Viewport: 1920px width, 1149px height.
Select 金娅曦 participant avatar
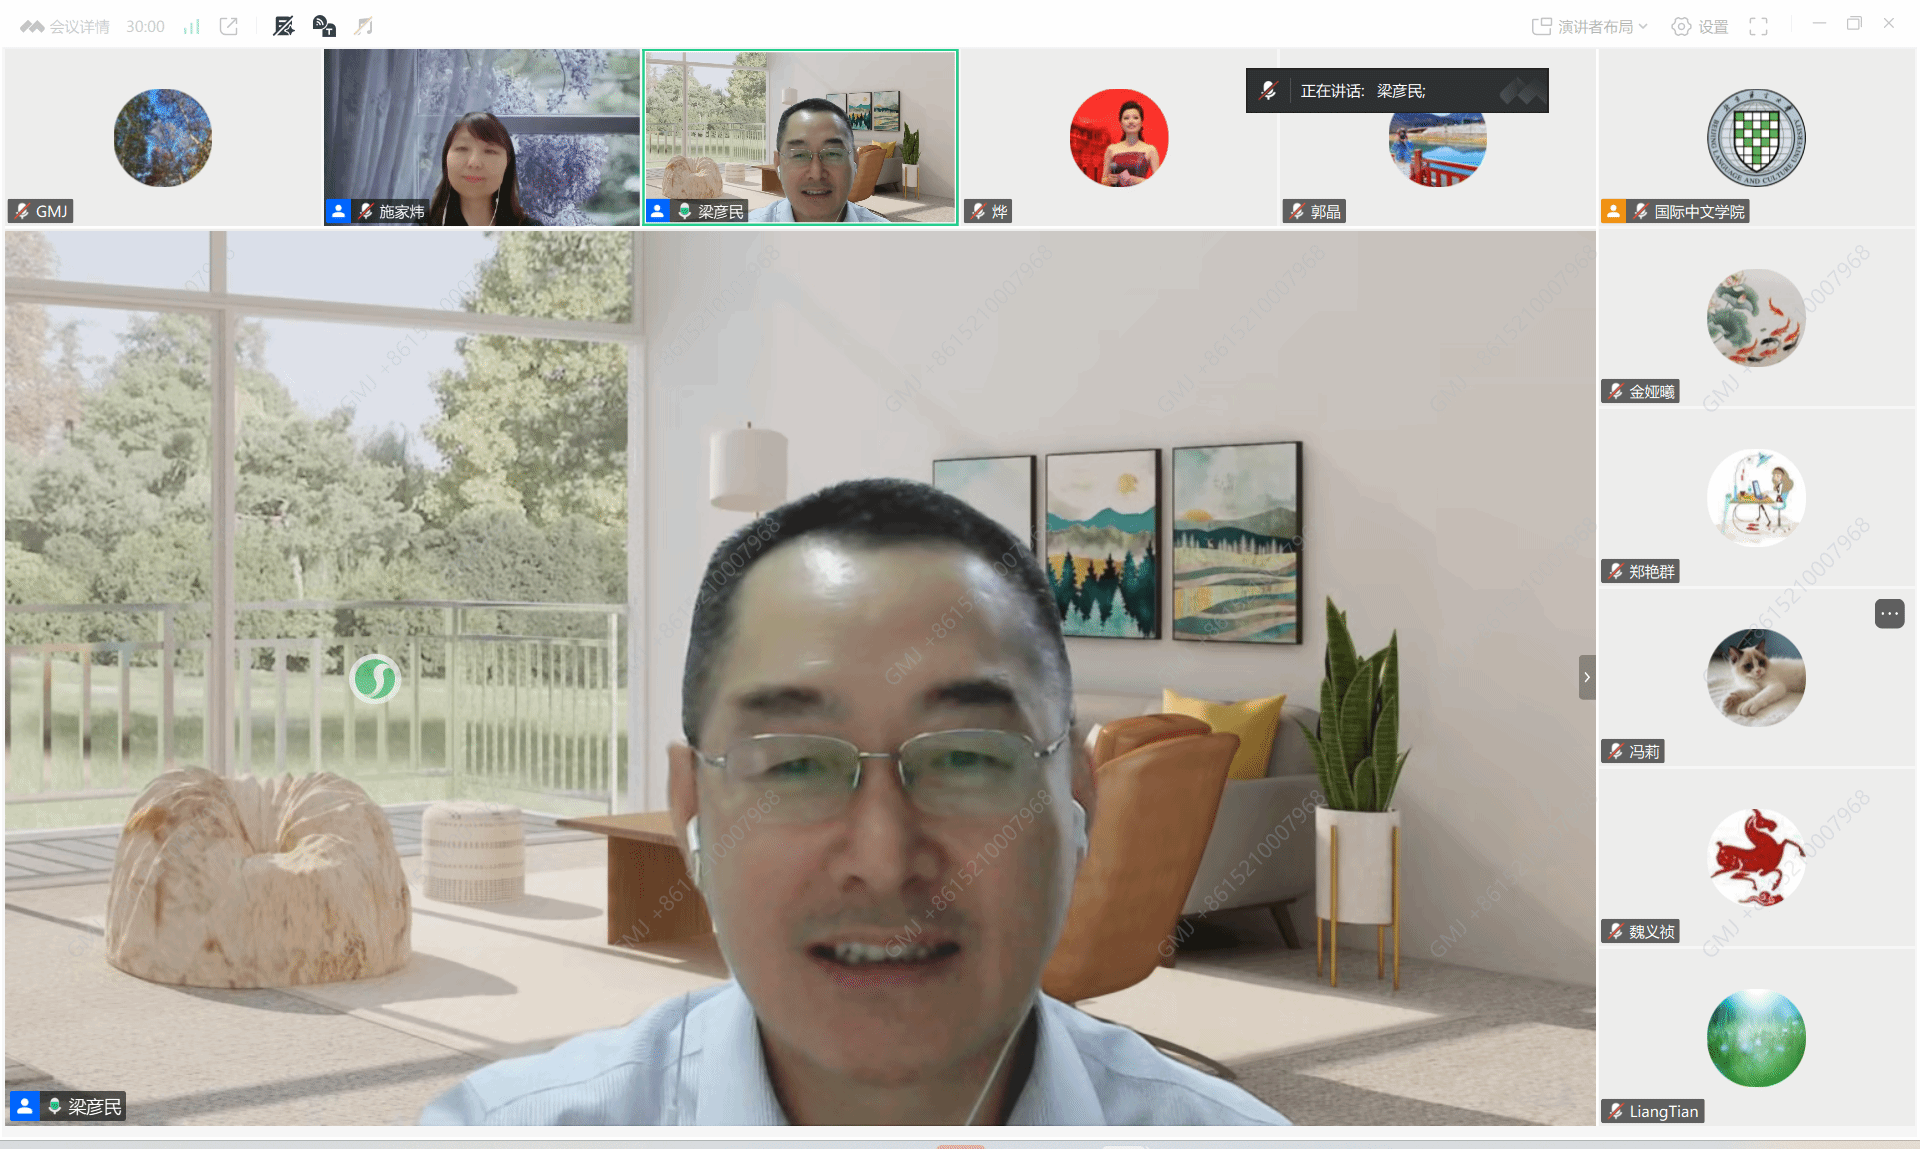coord(1755,318)
